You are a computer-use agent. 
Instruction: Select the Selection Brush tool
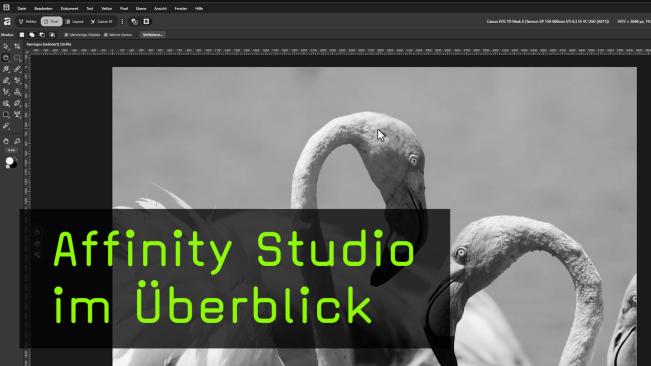[6, 69]
